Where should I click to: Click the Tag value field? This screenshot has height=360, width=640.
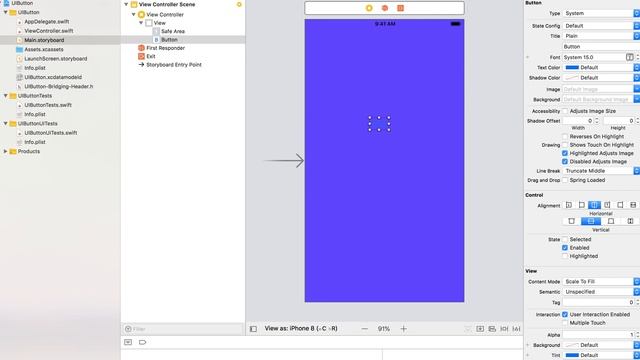pos(598,302)
